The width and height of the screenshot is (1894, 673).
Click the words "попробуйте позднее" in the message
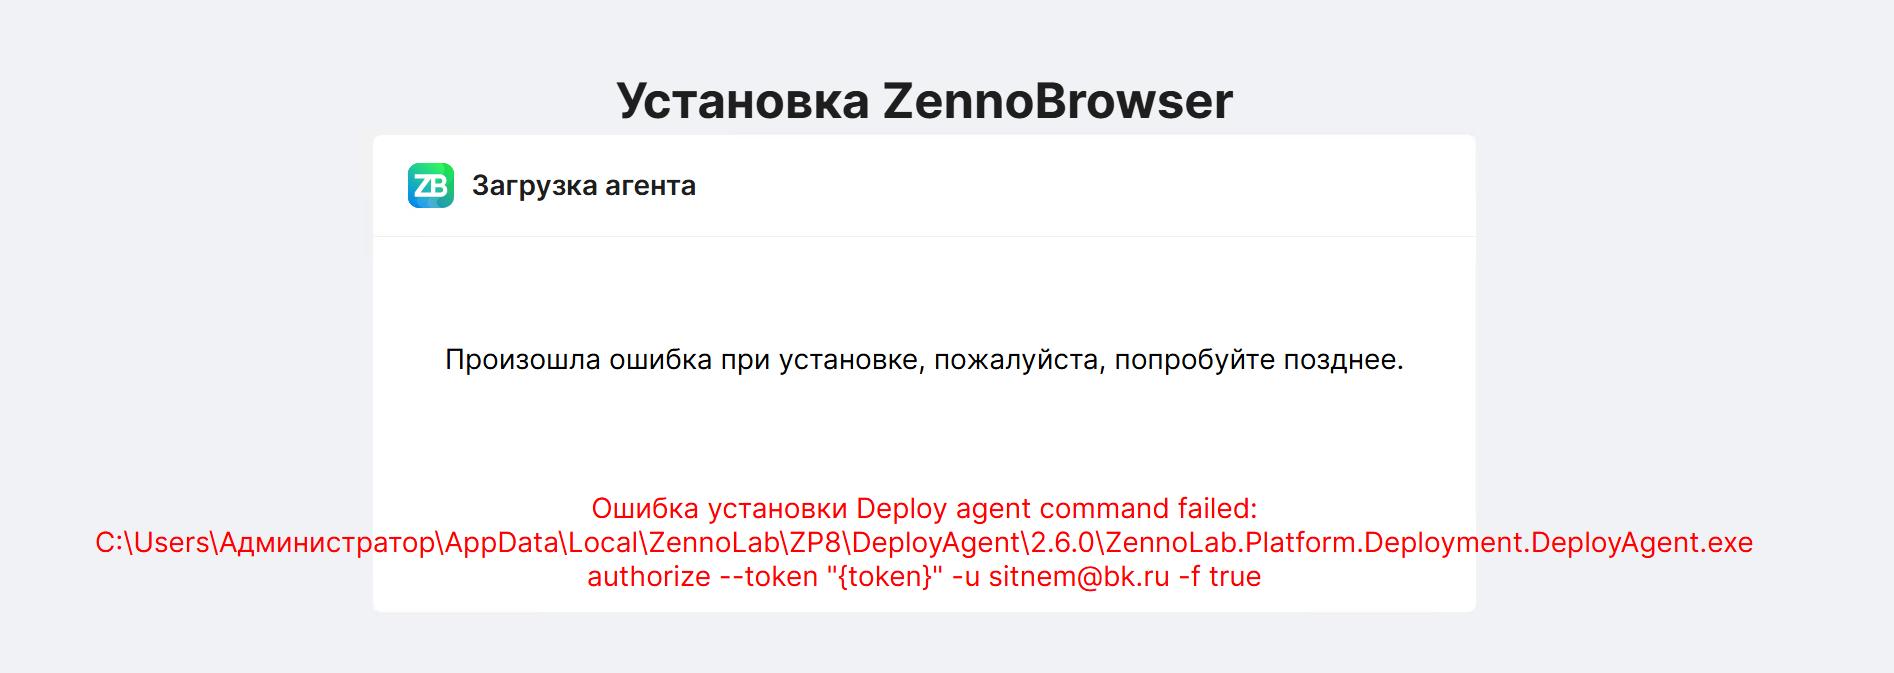(1258, 360)
